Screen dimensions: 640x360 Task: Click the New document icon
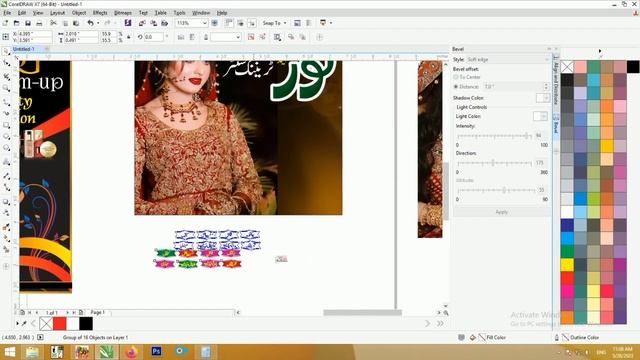click(x=5, y=23)
